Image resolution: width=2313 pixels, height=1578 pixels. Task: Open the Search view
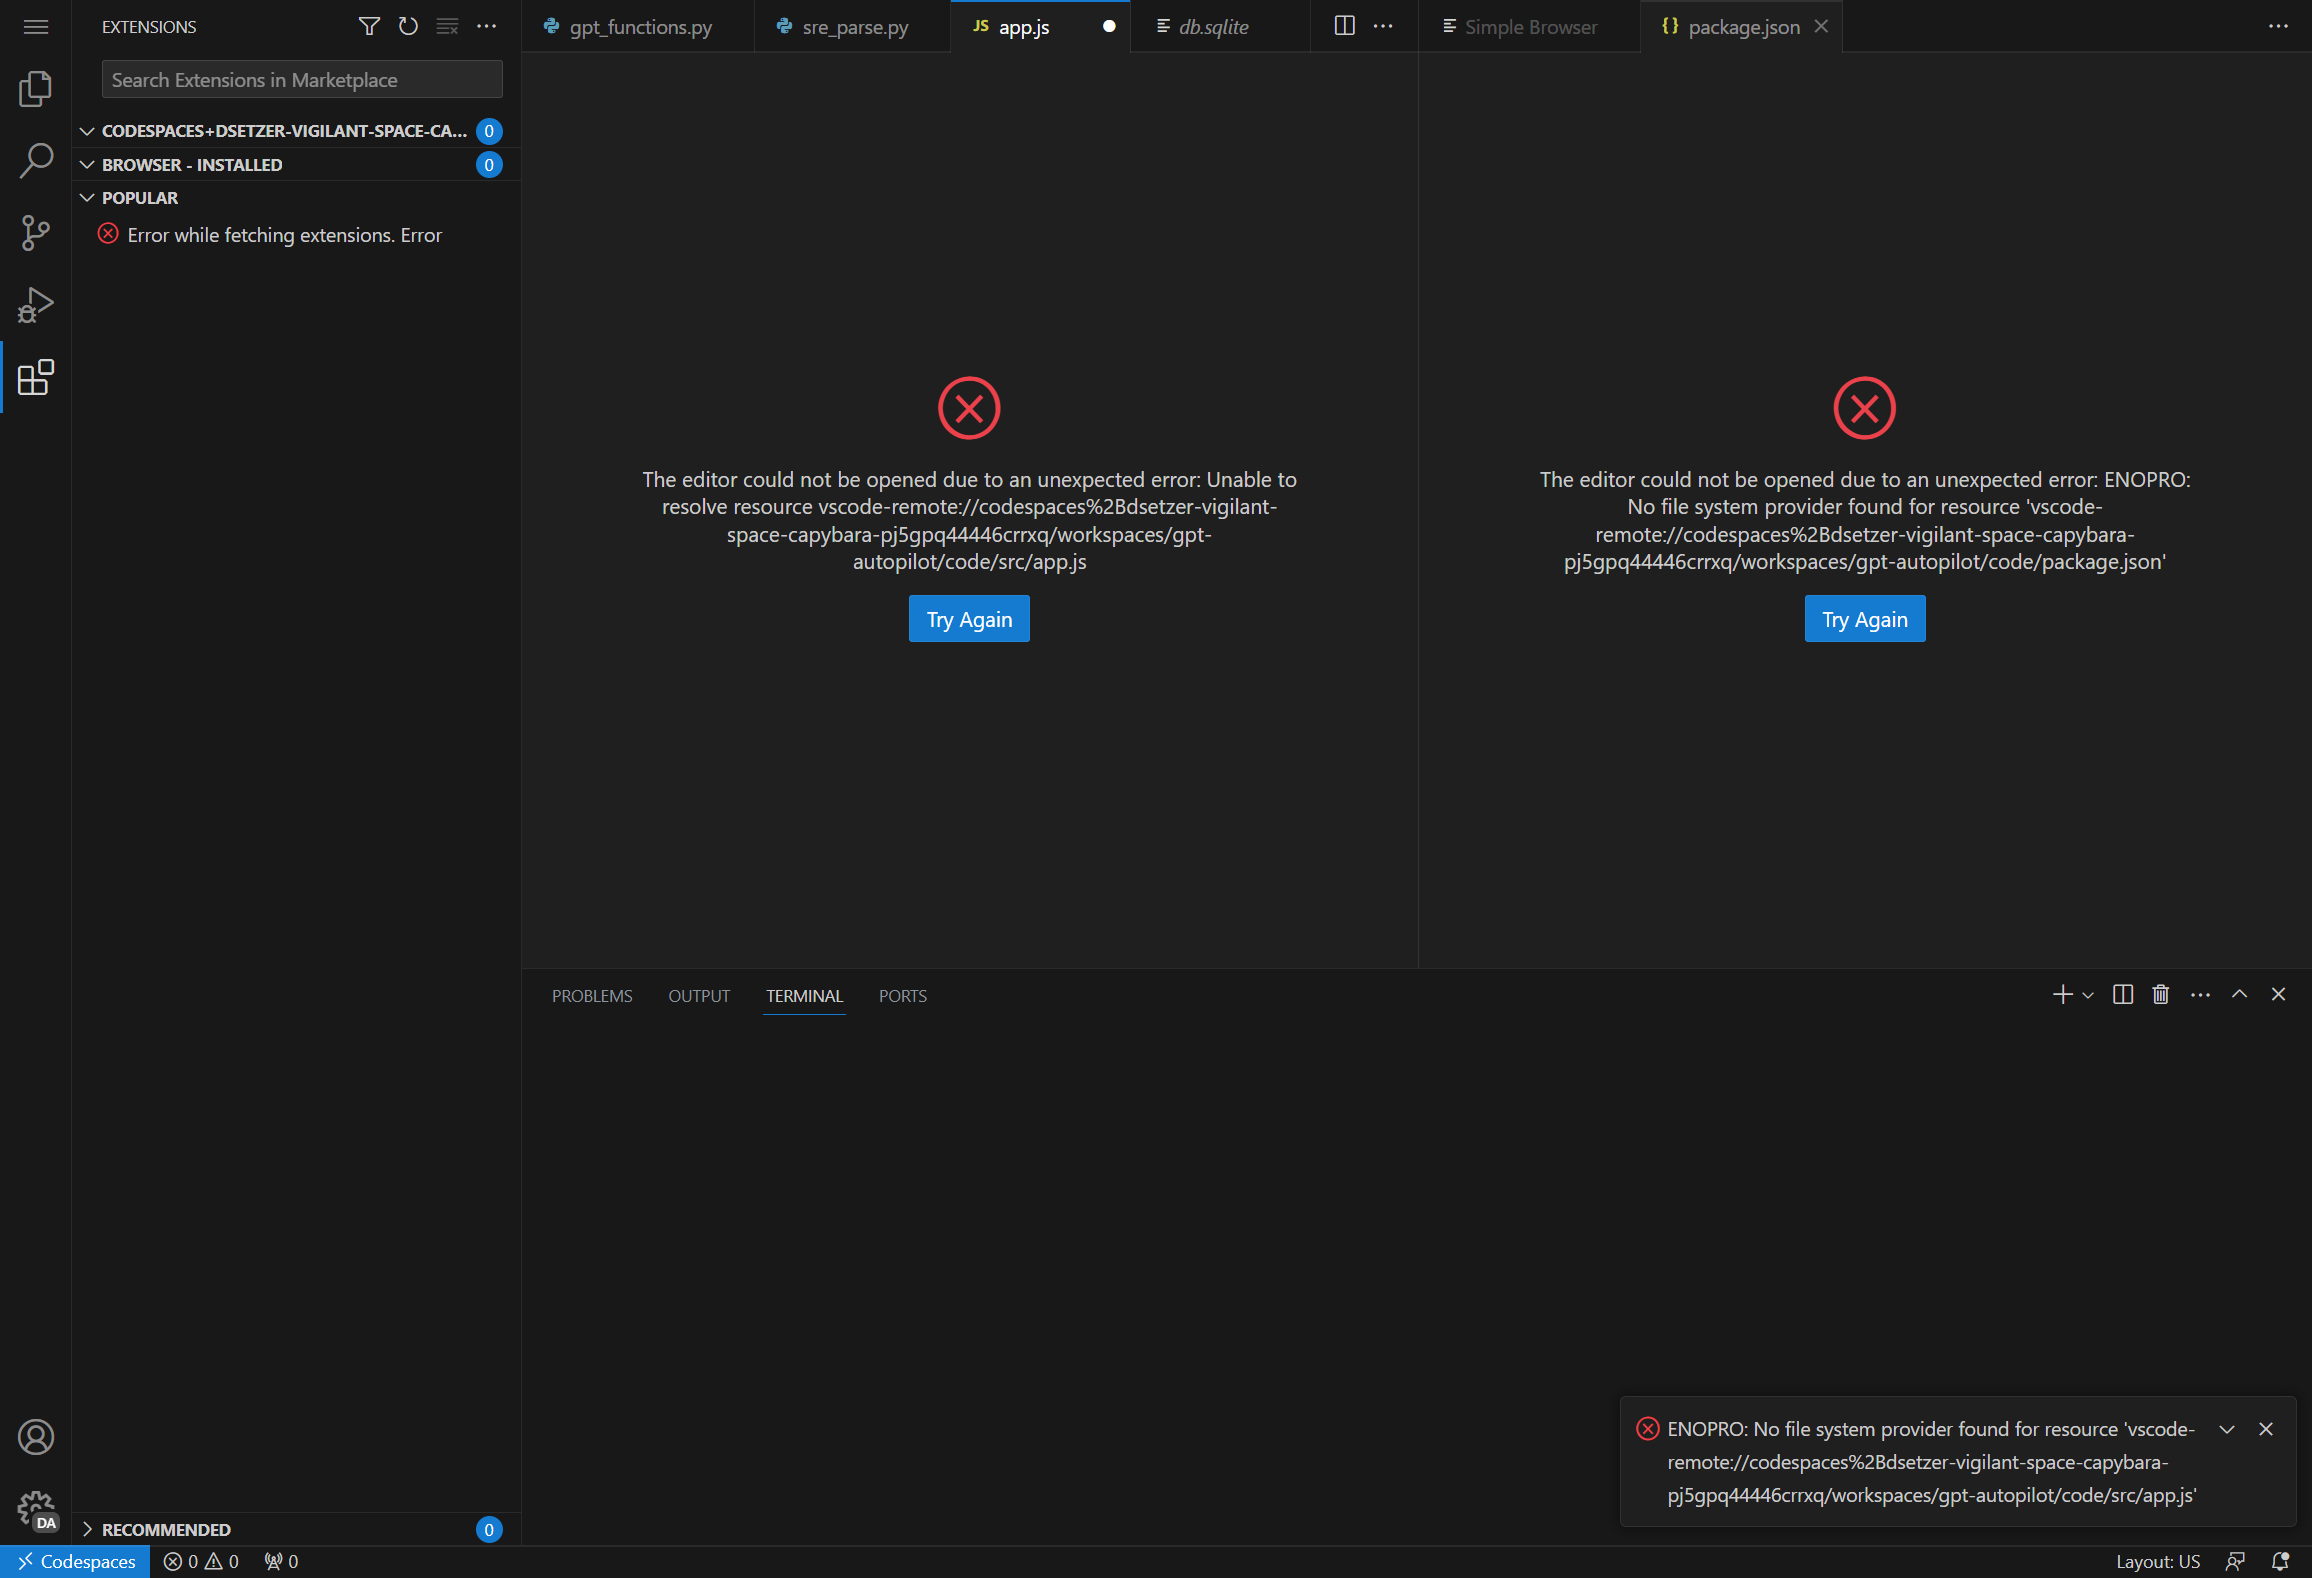(x=36, y=160)
